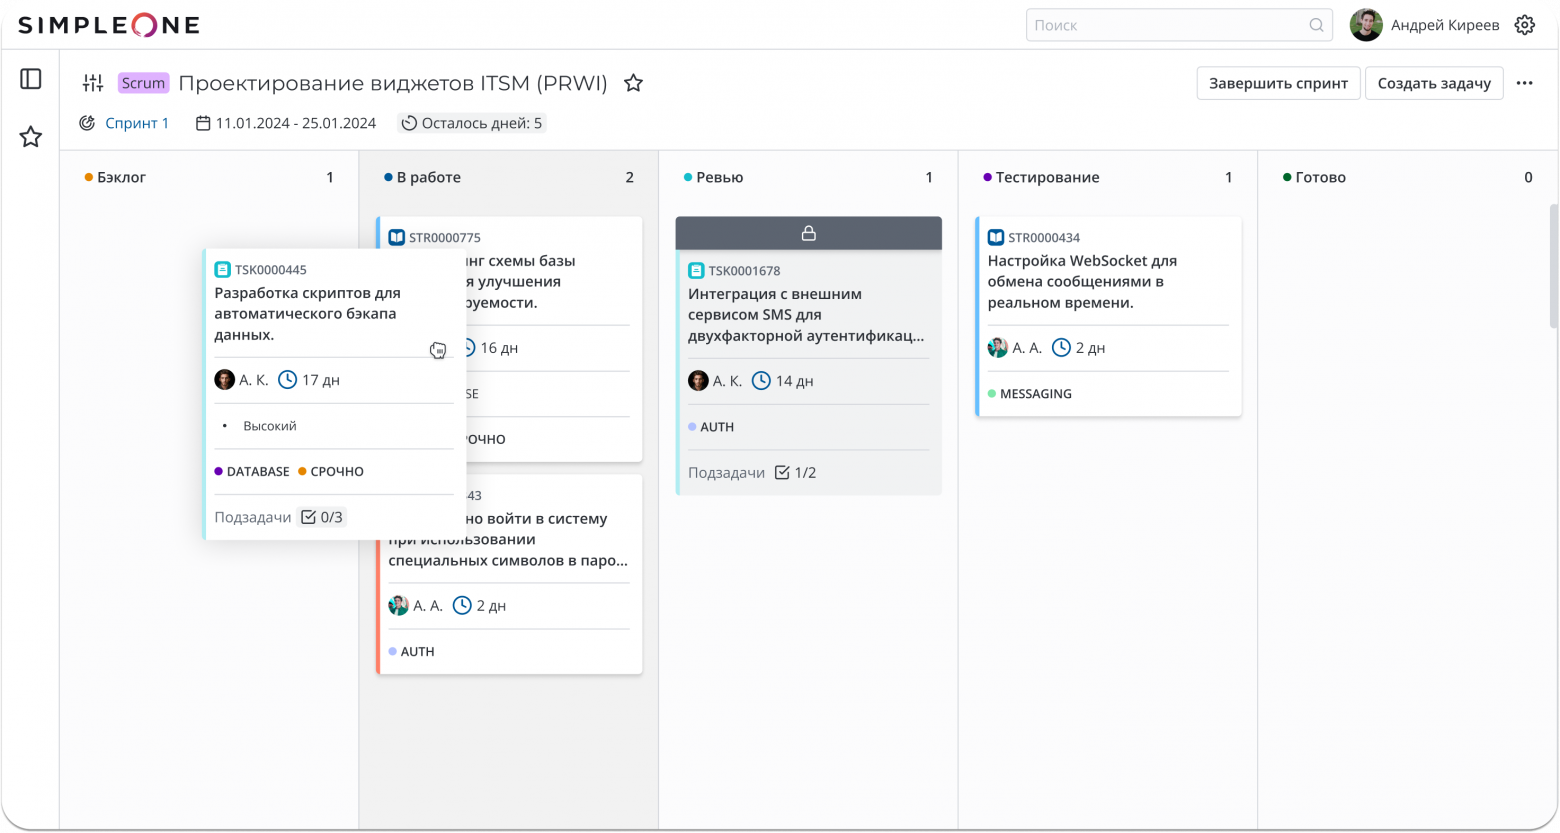
Task: Open the more options ellipsis menu
Action: click(1524, 83)
